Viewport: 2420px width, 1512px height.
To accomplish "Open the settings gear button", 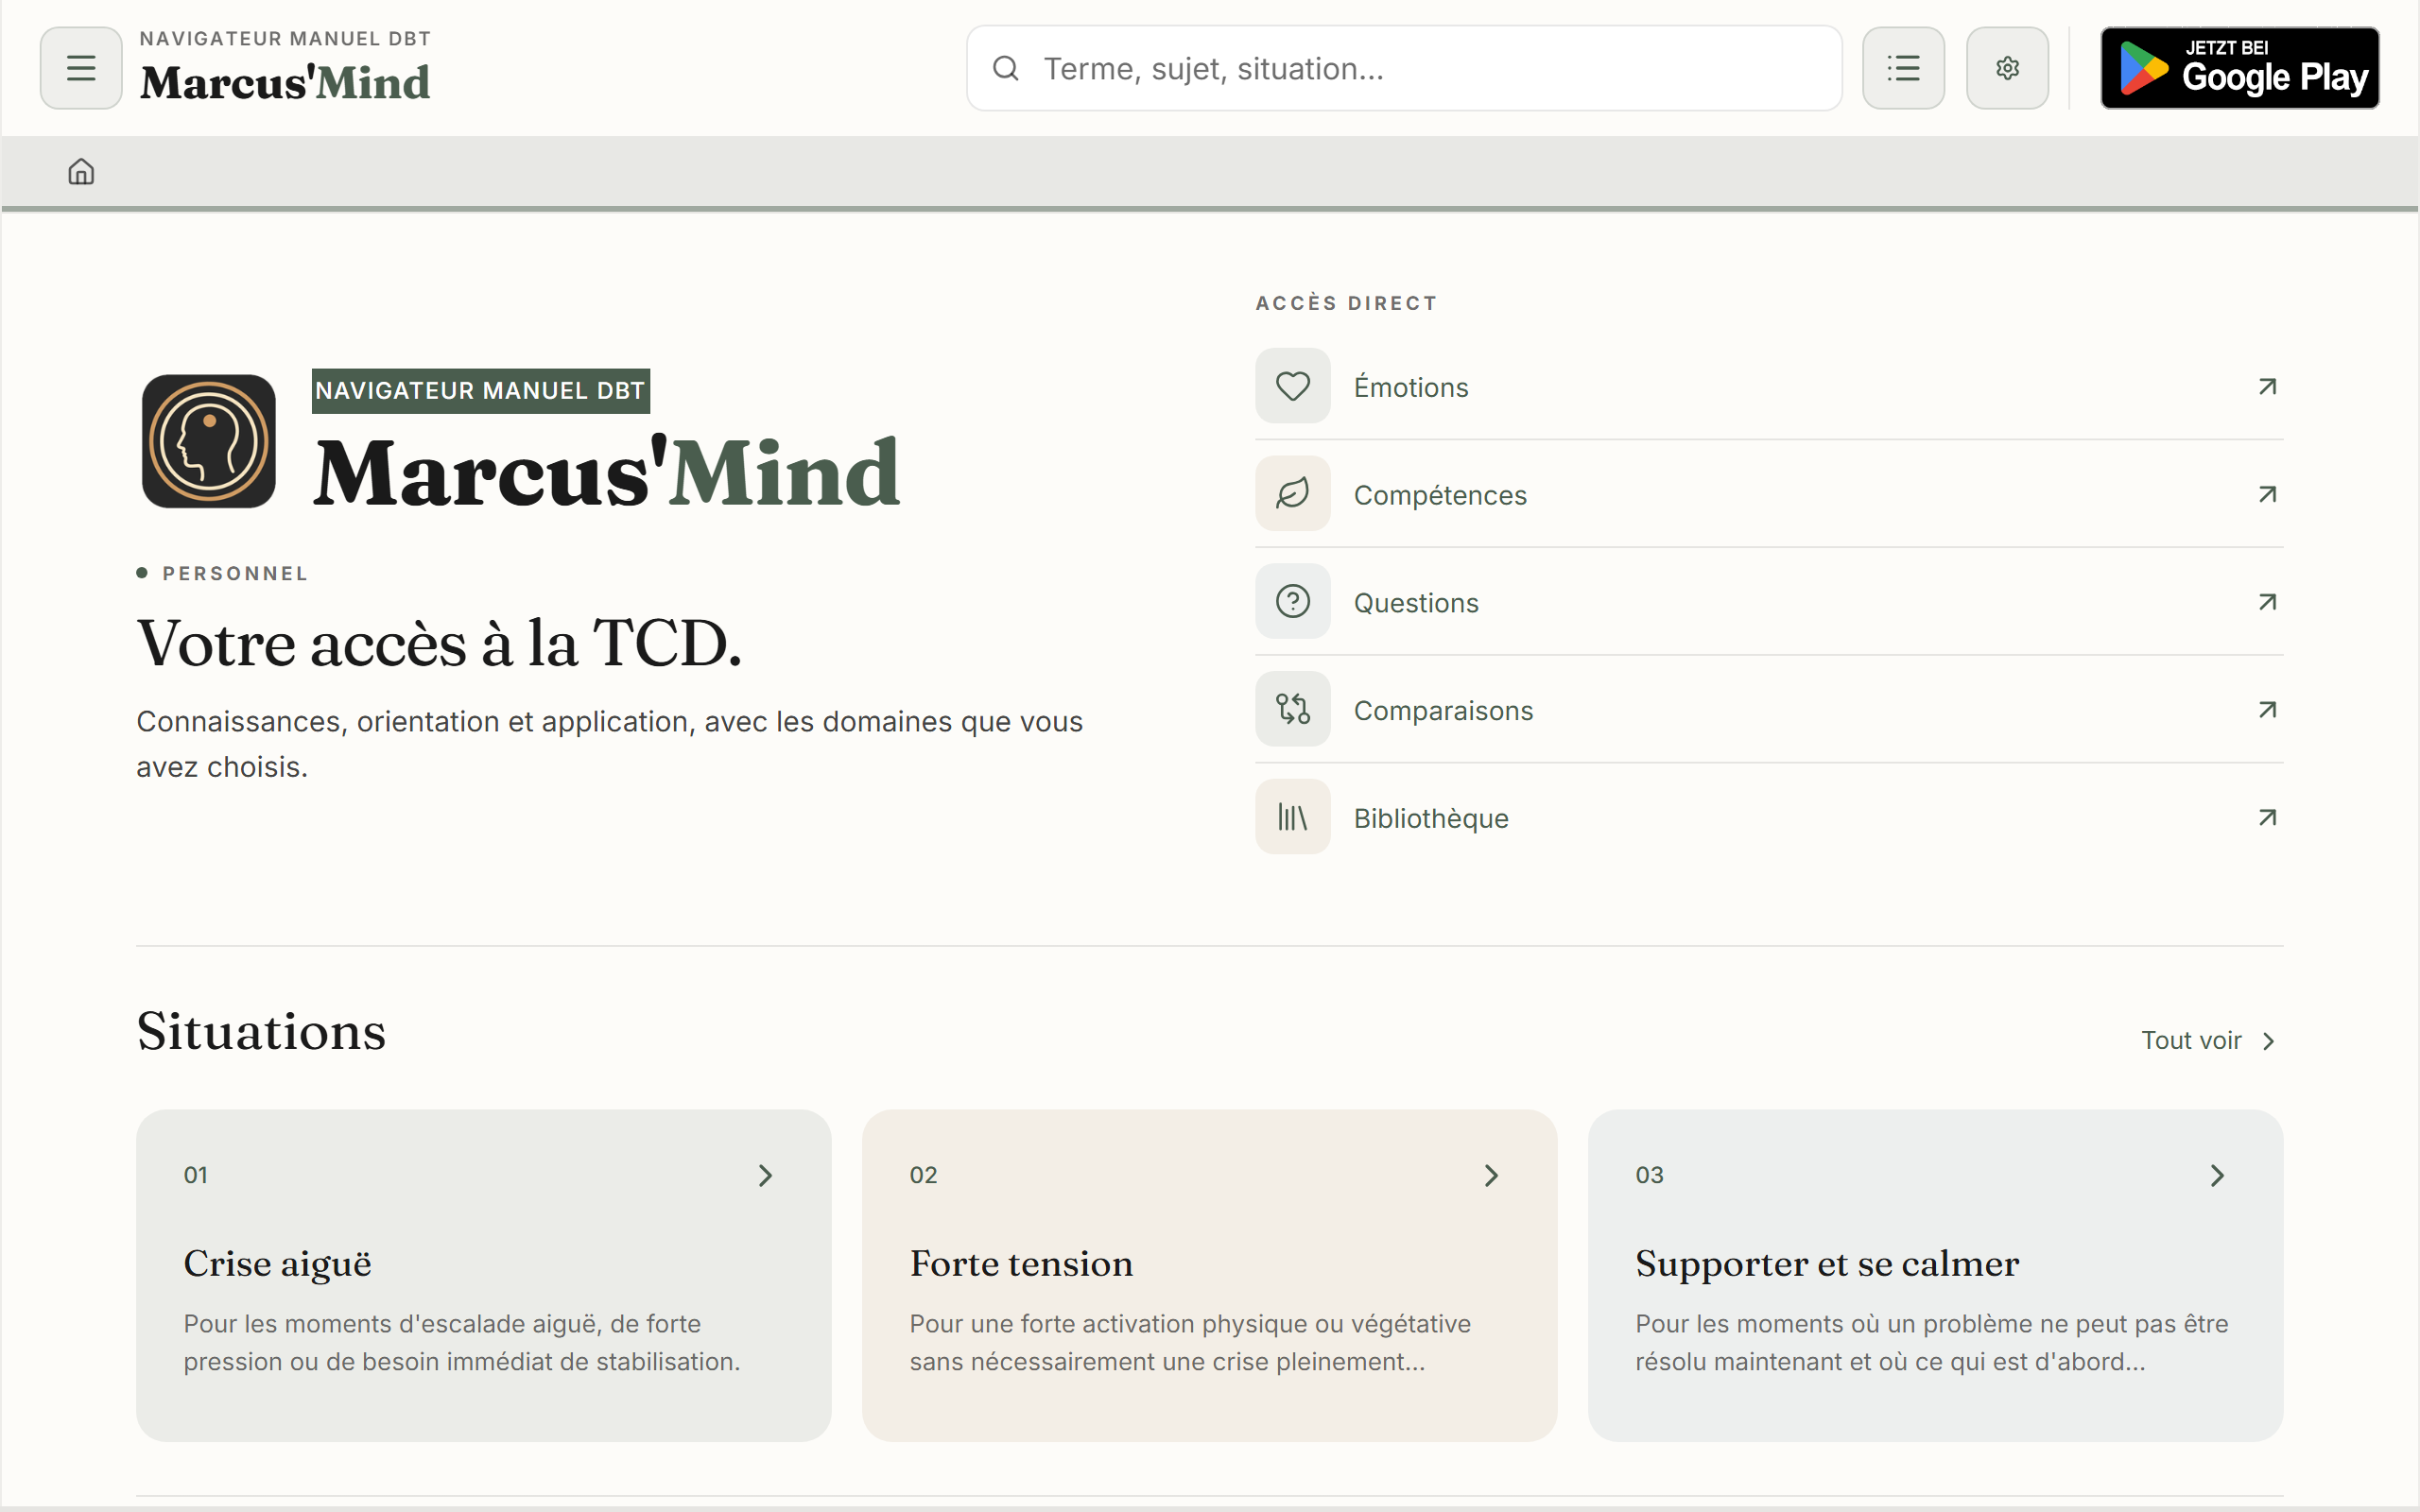I will tap(2007, 68).
